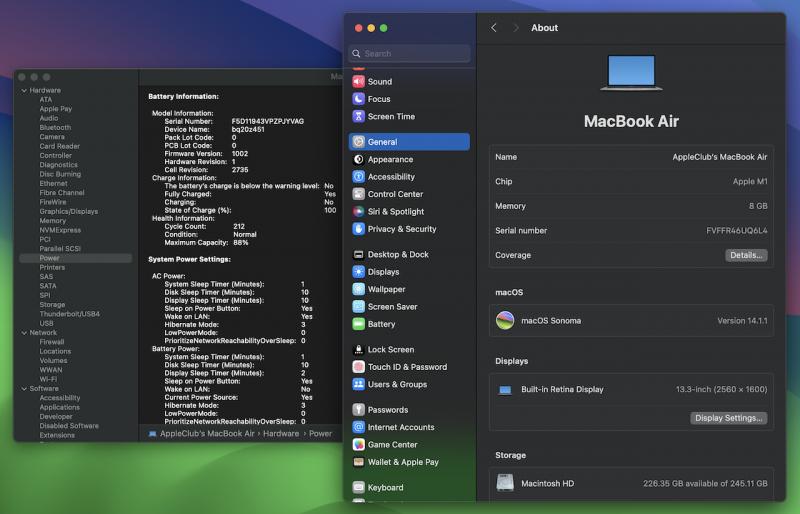The height and width of the screenshot is (514, 800).
Task: Click the Name value AppleClub's MacBook Air
Action: click(x=719, y=157)
